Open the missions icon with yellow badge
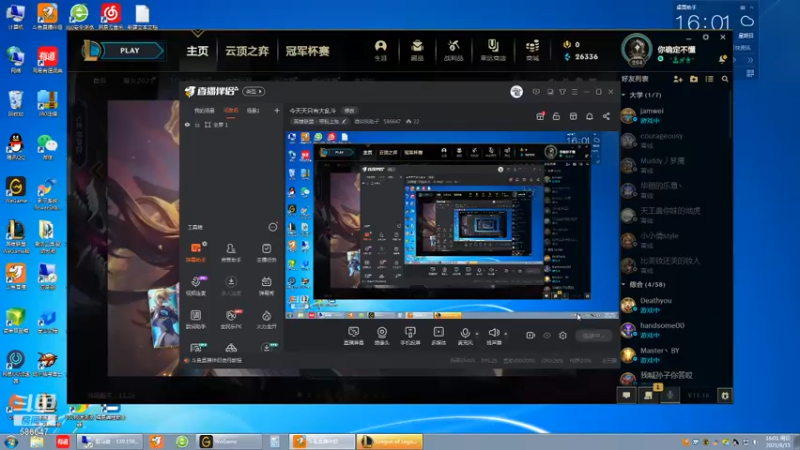The height and width of the screenshot is (450, 800). click(x=649, y=395)
